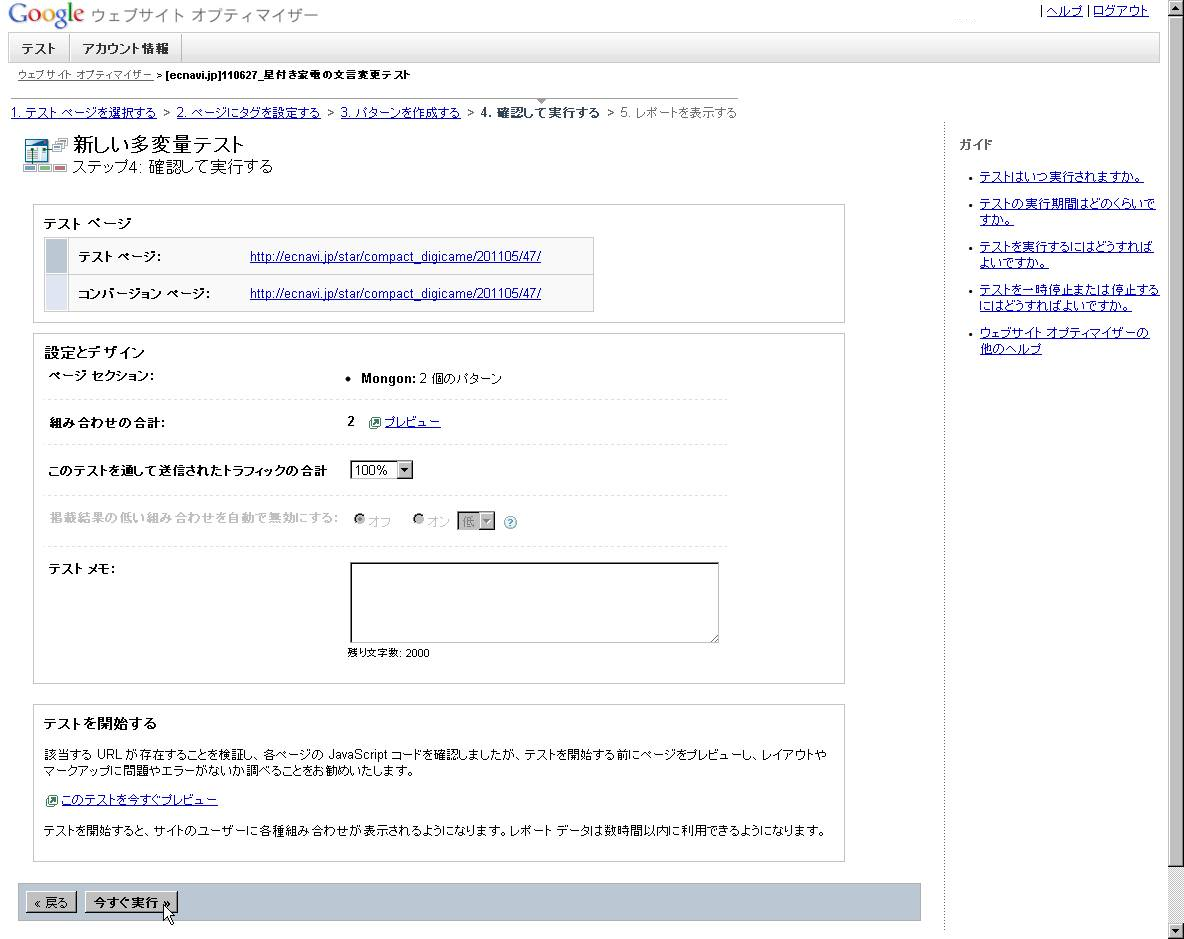Click the multivariate test icon beside the heading
Screen dimensions: 1184x939
tap(44, 155)
